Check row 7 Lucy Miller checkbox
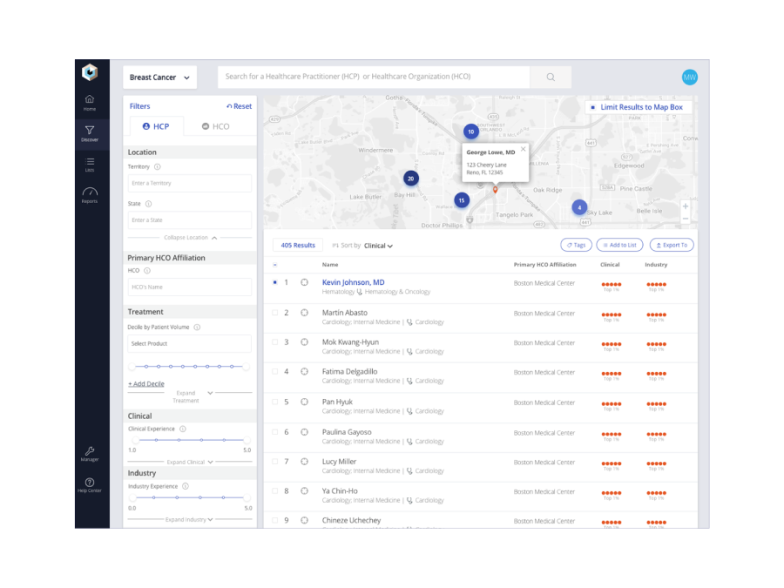784x588 pixels. (275, 461)
